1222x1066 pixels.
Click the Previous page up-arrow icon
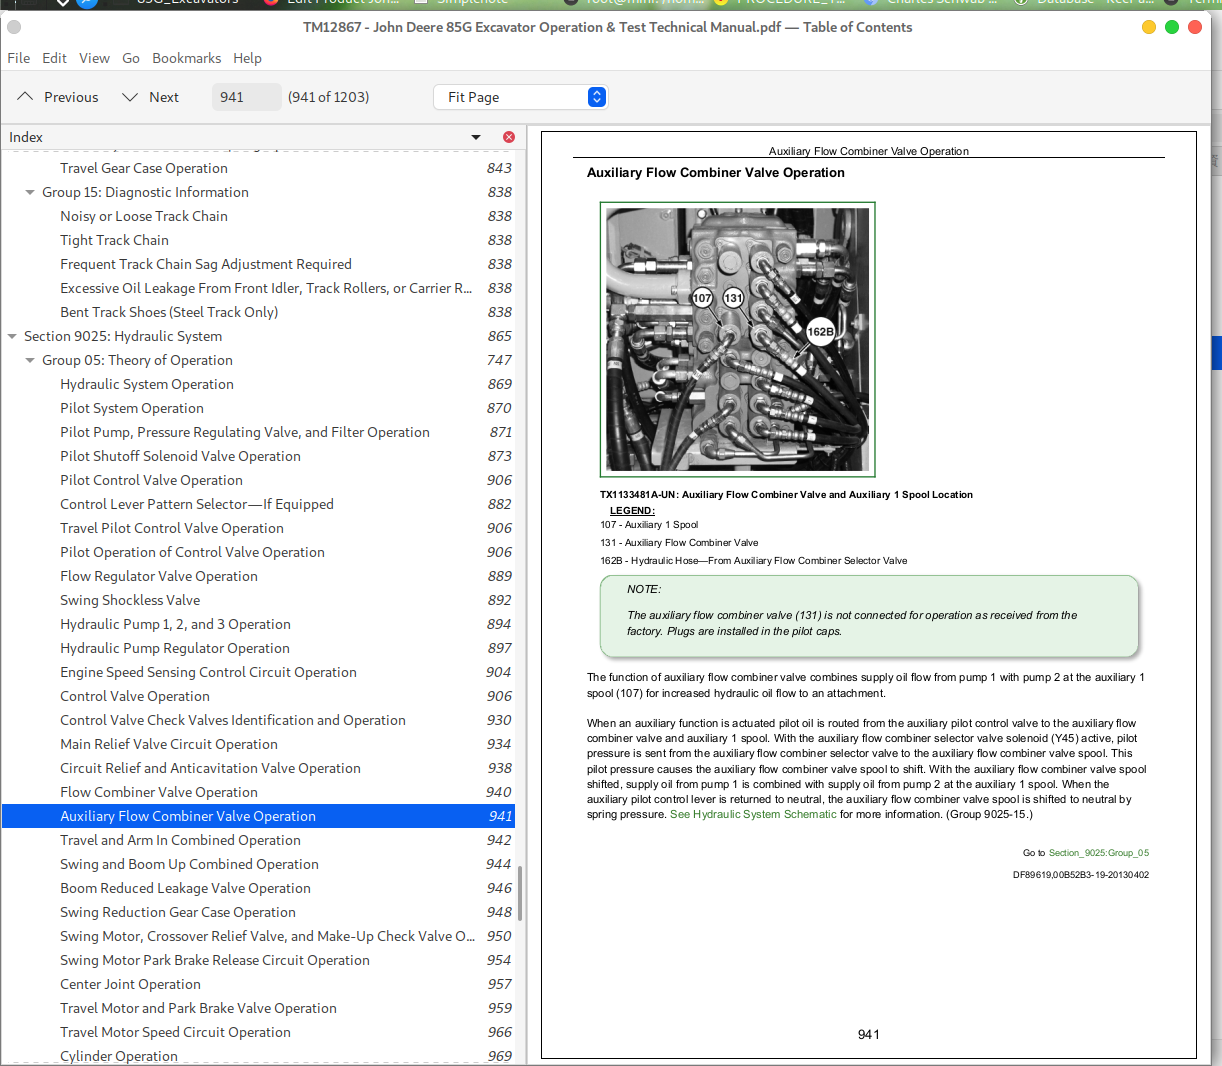[25, 97]
